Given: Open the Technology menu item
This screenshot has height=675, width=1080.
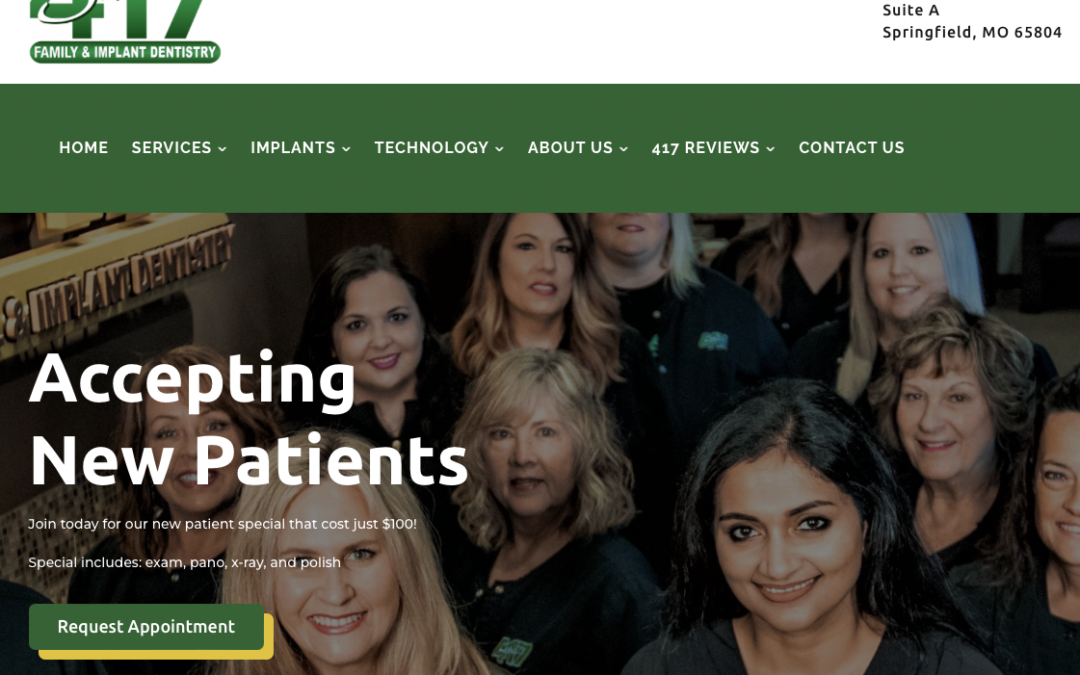Looking at the screenshot, I should tap(431, 147).
